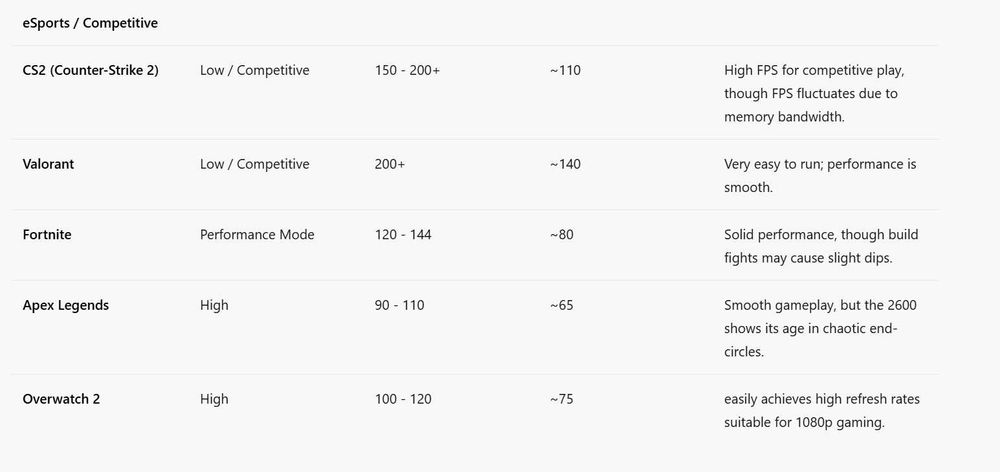Select the Valorant game name cell
Image resolution: width=1000 pixels, height=472 pixels.
coord(50,164)
